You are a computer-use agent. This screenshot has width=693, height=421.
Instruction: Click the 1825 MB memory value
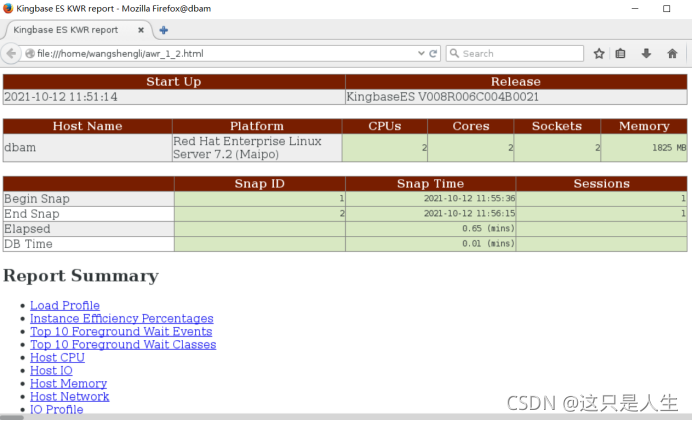click(x=669, y=148)
